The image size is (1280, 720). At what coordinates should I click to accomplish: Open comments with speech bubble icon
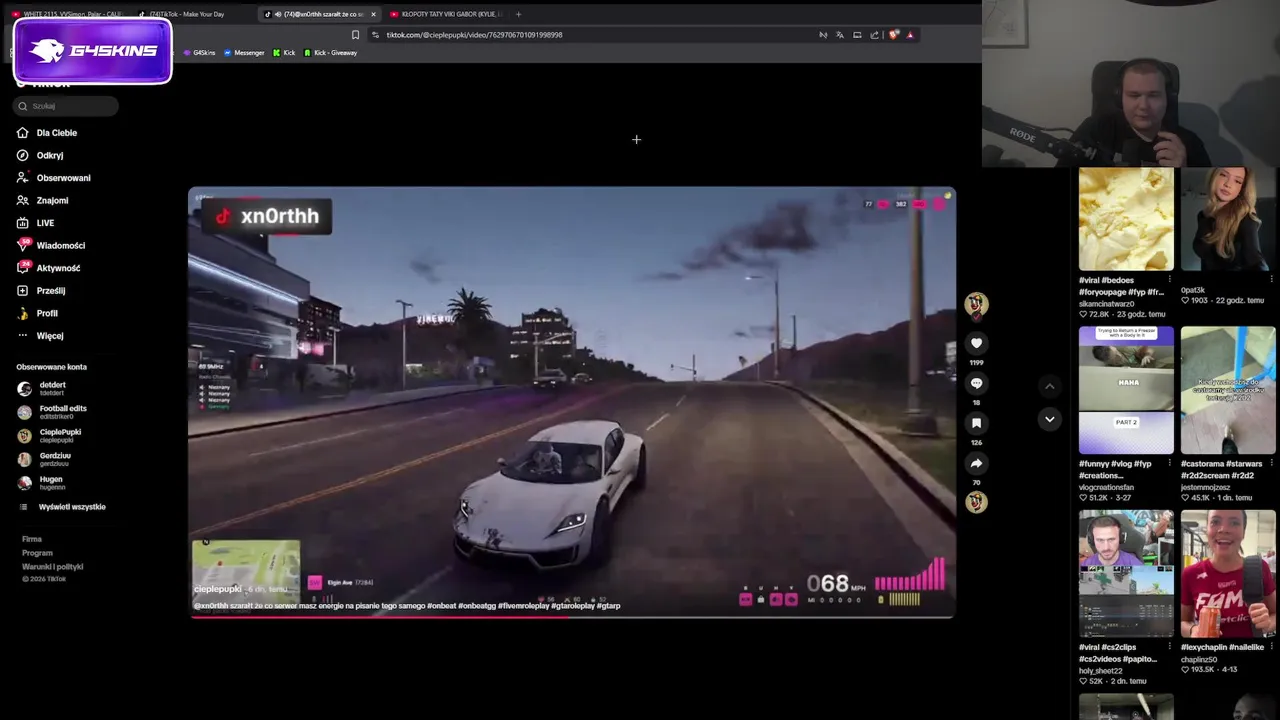click(976, 383)
